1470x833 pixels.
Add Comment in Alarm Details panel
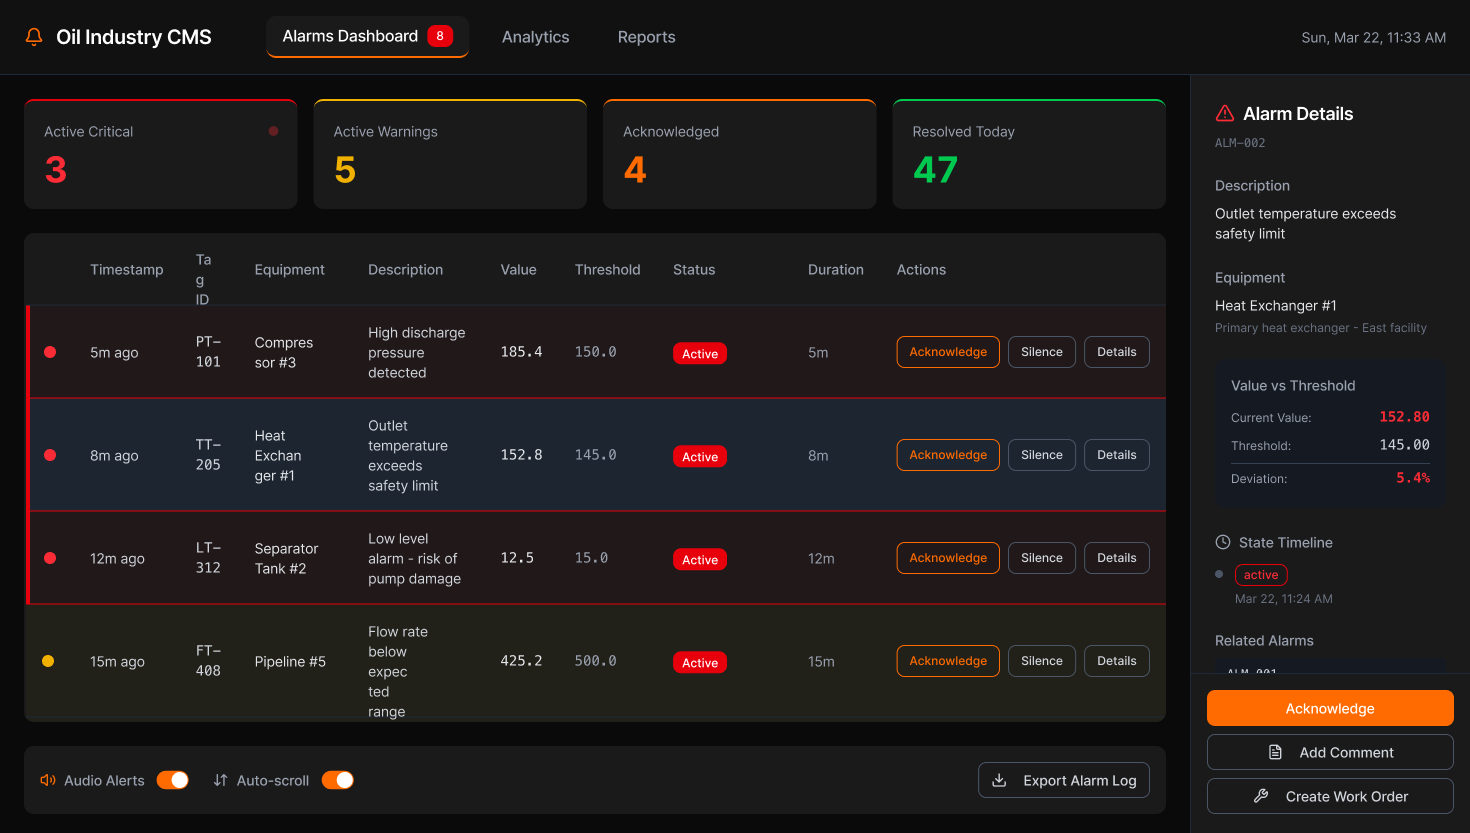[1330, 752]
